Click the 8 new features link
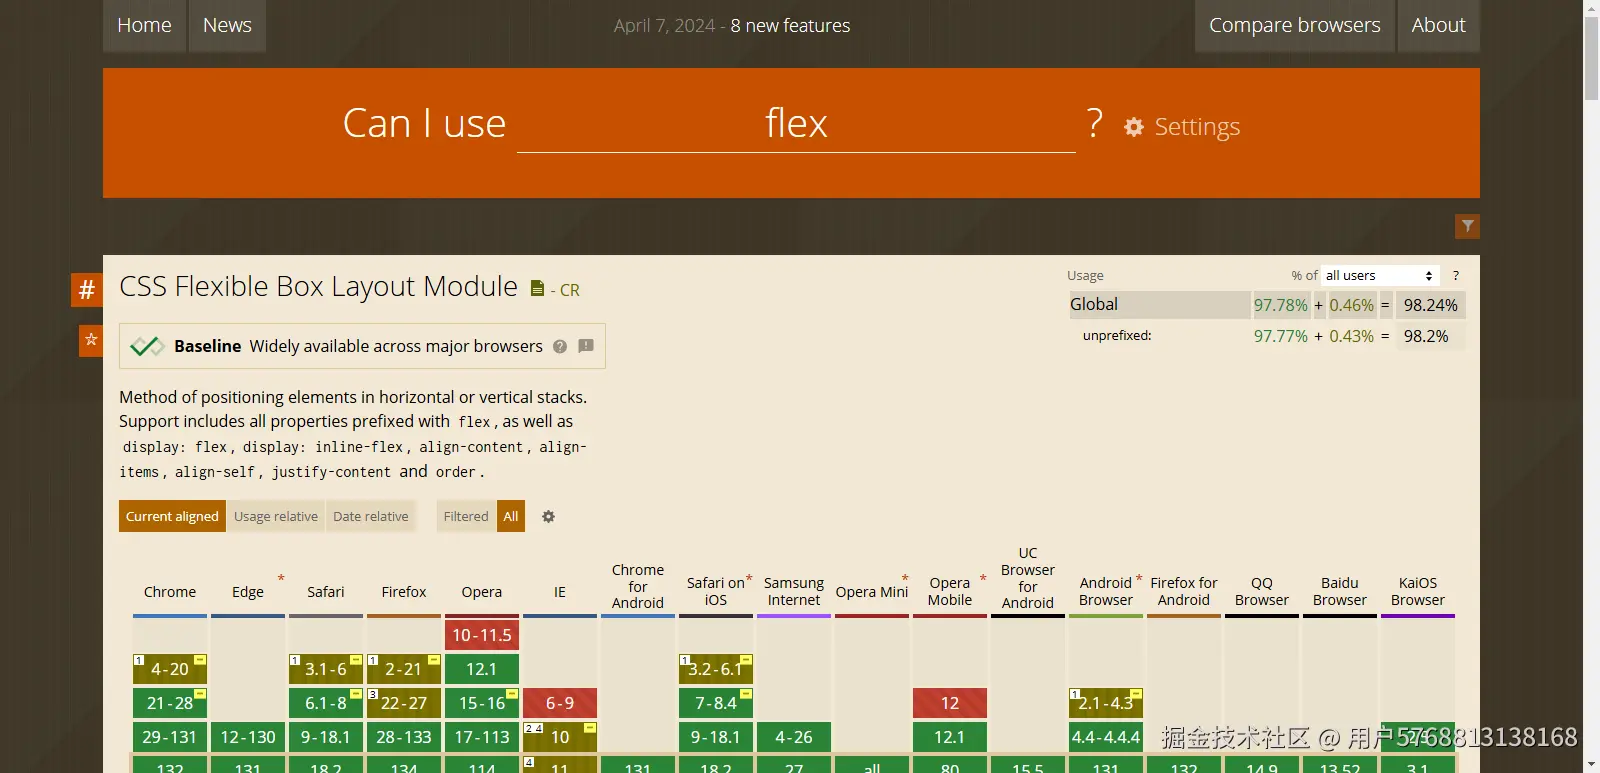Image resolution: width=1600 pixels, height=773 pixels. pyautogui.click(x=790, y=26)
